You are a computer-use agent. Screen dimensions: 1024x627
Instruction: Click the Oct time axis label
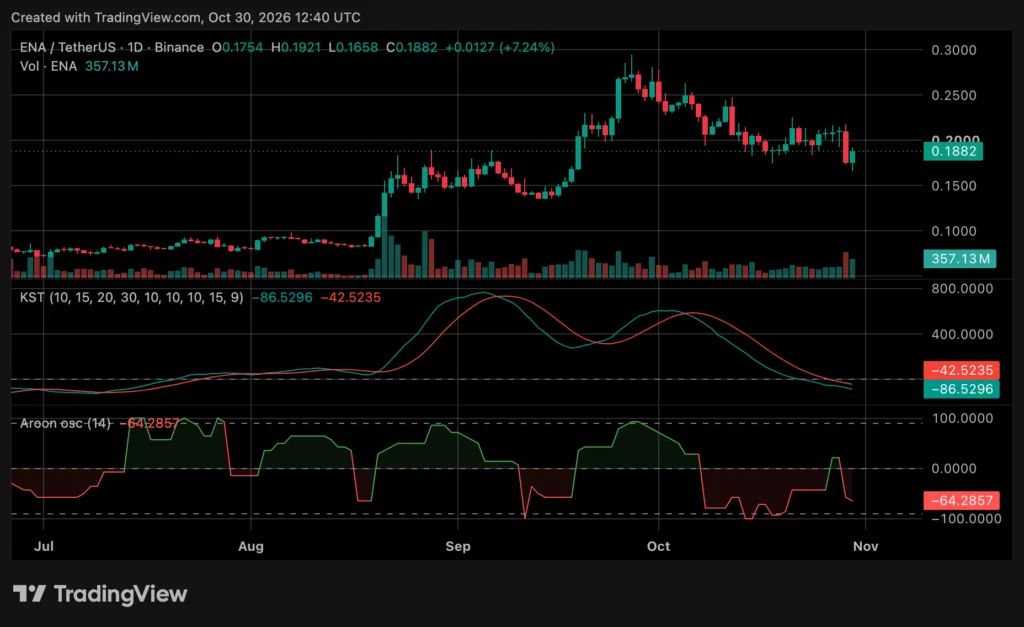(658, 546)
